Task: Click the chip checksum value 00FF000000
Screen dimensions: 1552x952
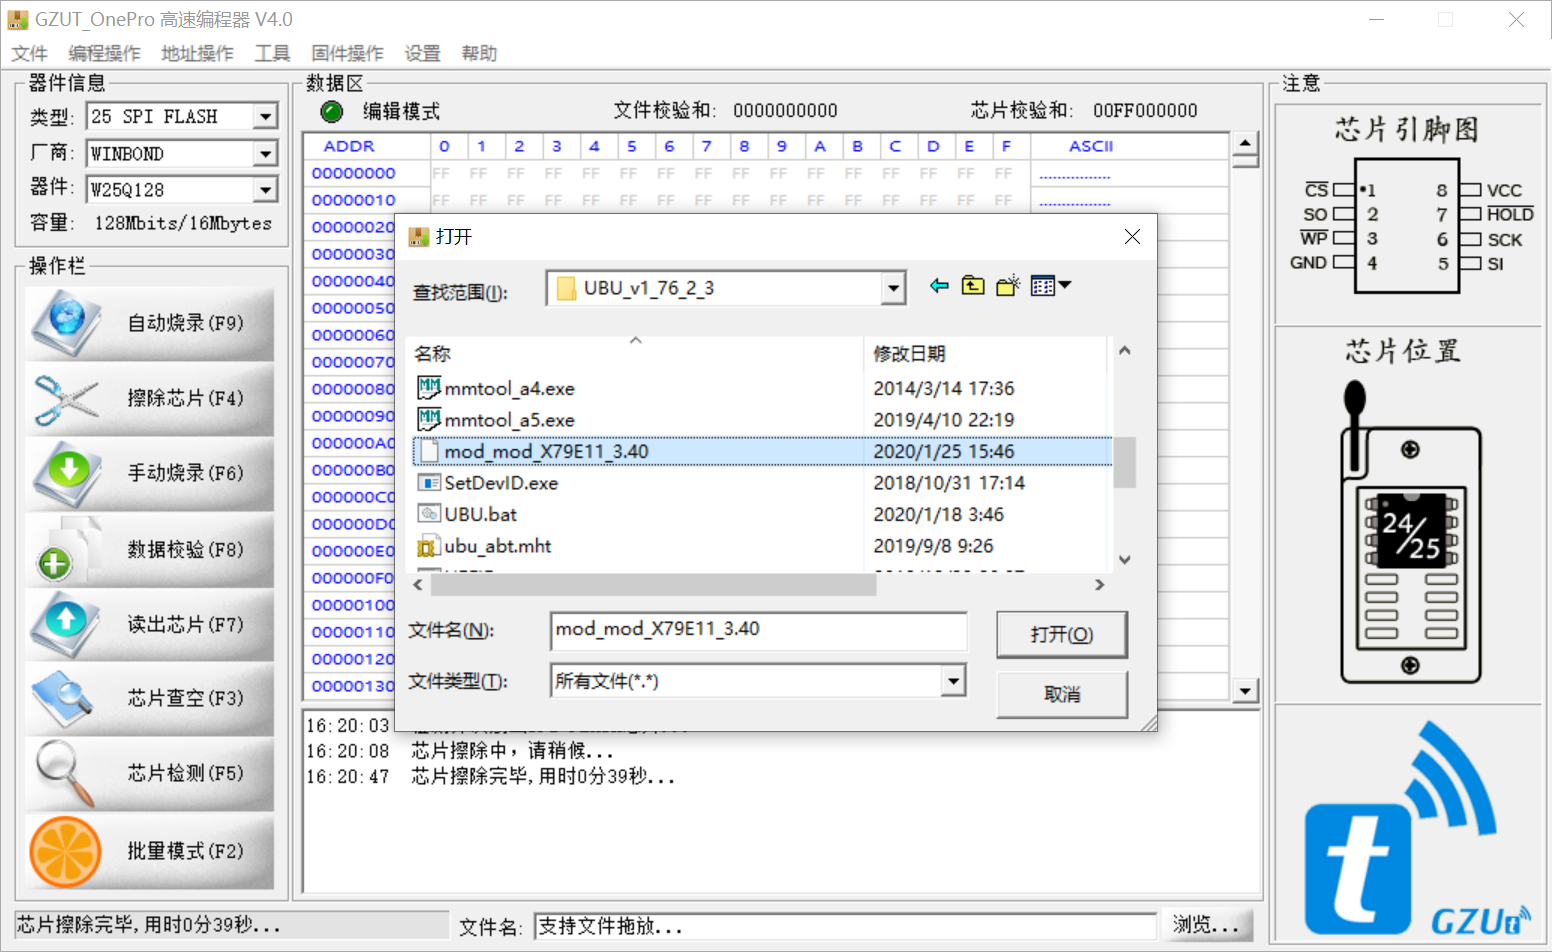Action: click(x=1145, y=111)
